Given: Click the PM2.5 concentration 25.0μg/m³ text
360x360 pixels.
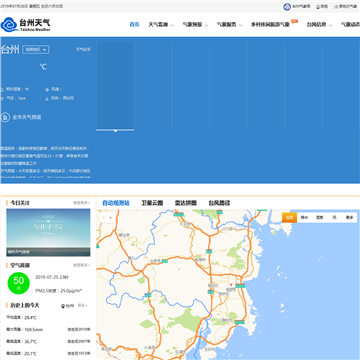Looking at the screenshot, I should [x=59, y=291].
